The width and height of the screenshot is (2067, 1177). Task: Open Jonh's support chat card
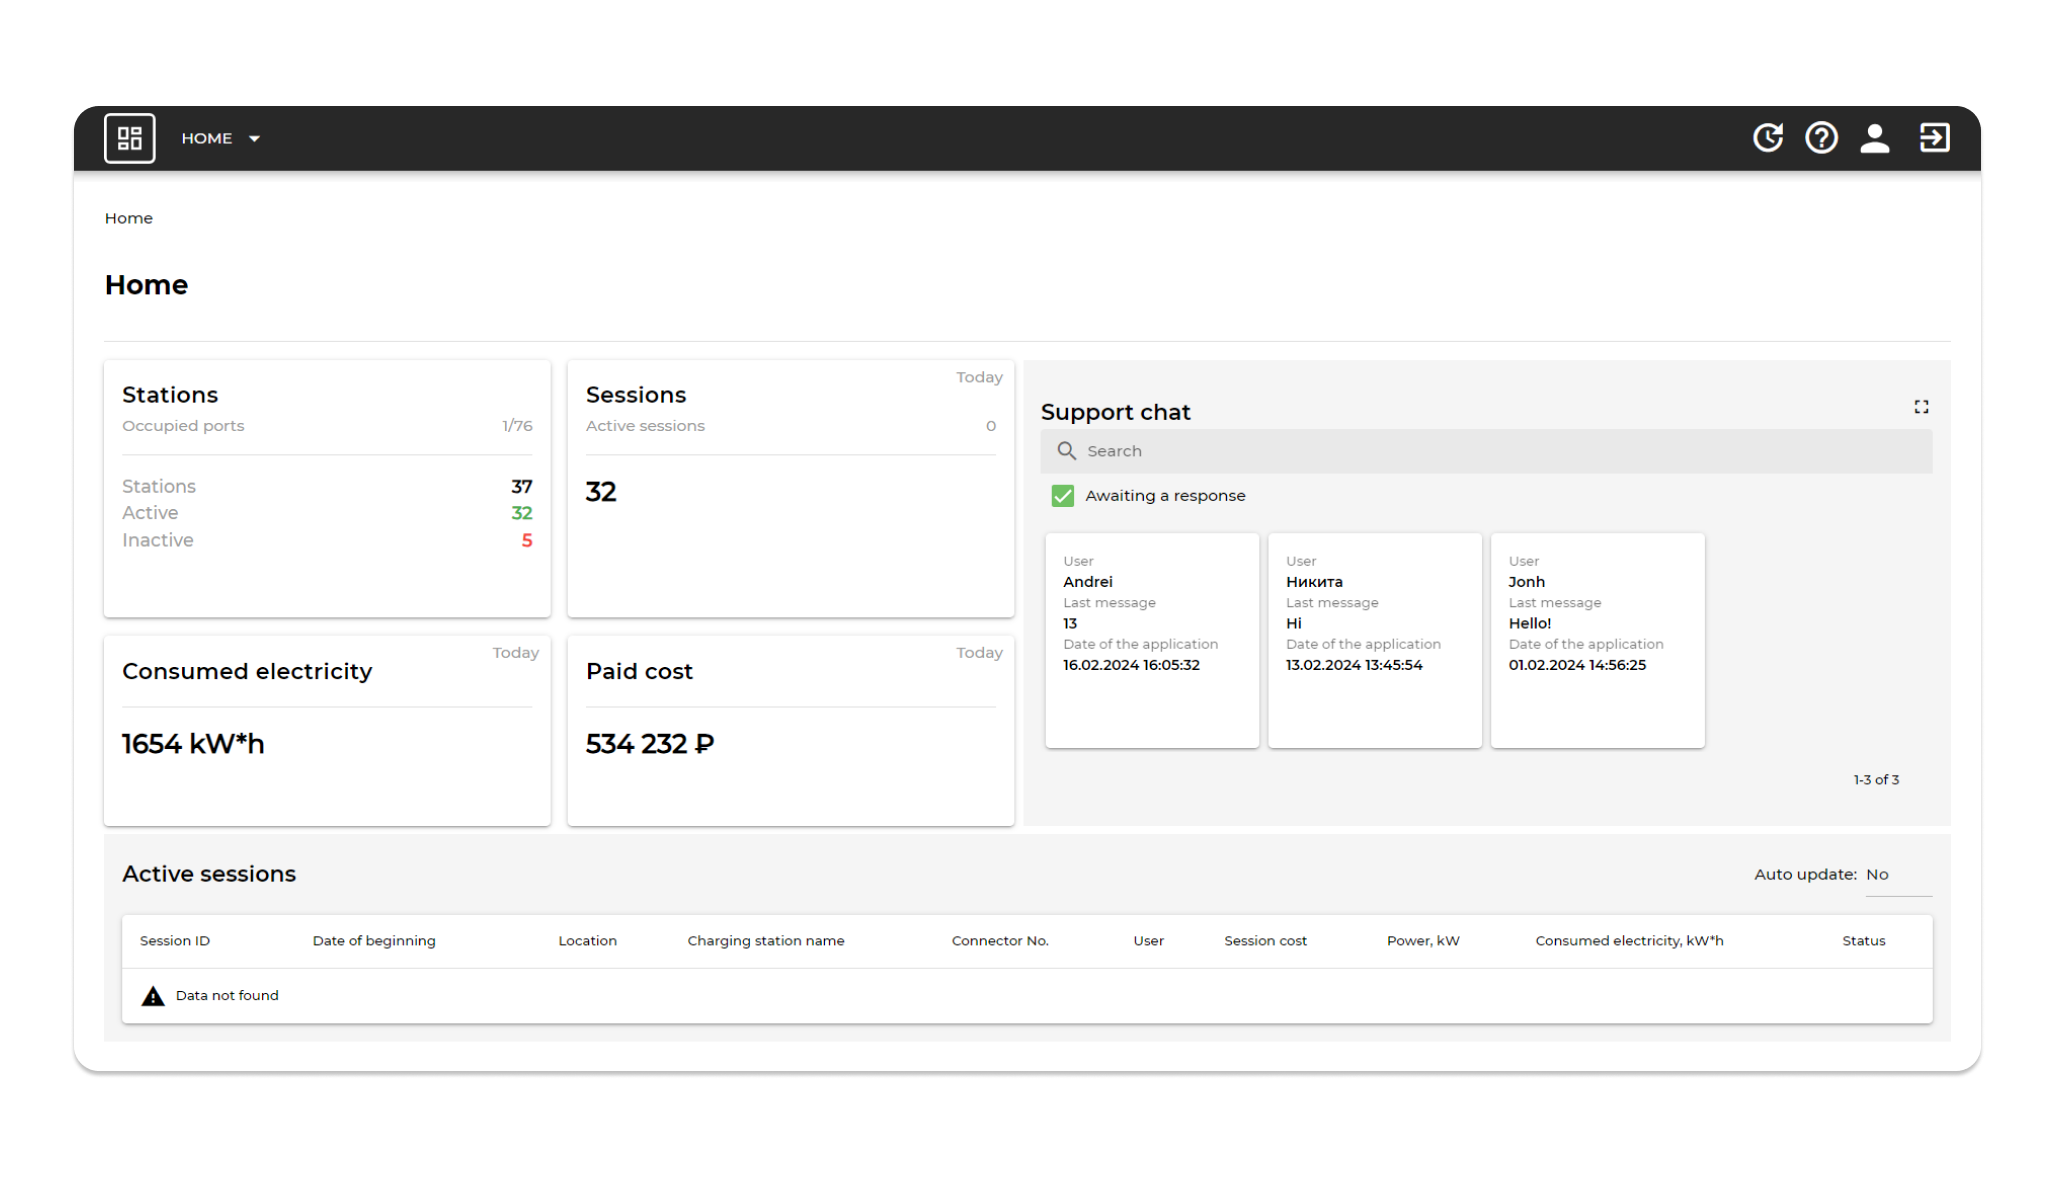1597,640
